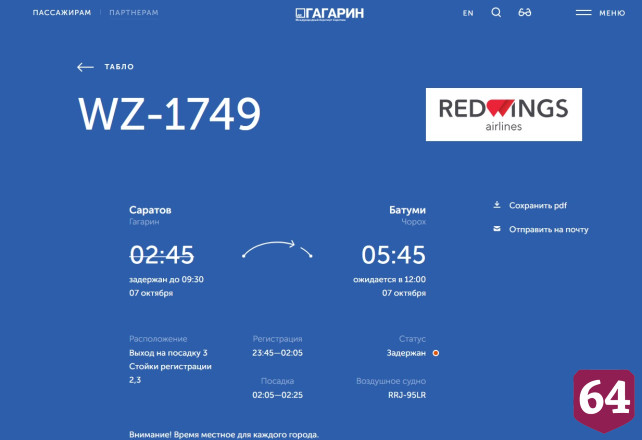Click the Сохранить pdf link
This screenshot has height=440, width=642.
538,205
